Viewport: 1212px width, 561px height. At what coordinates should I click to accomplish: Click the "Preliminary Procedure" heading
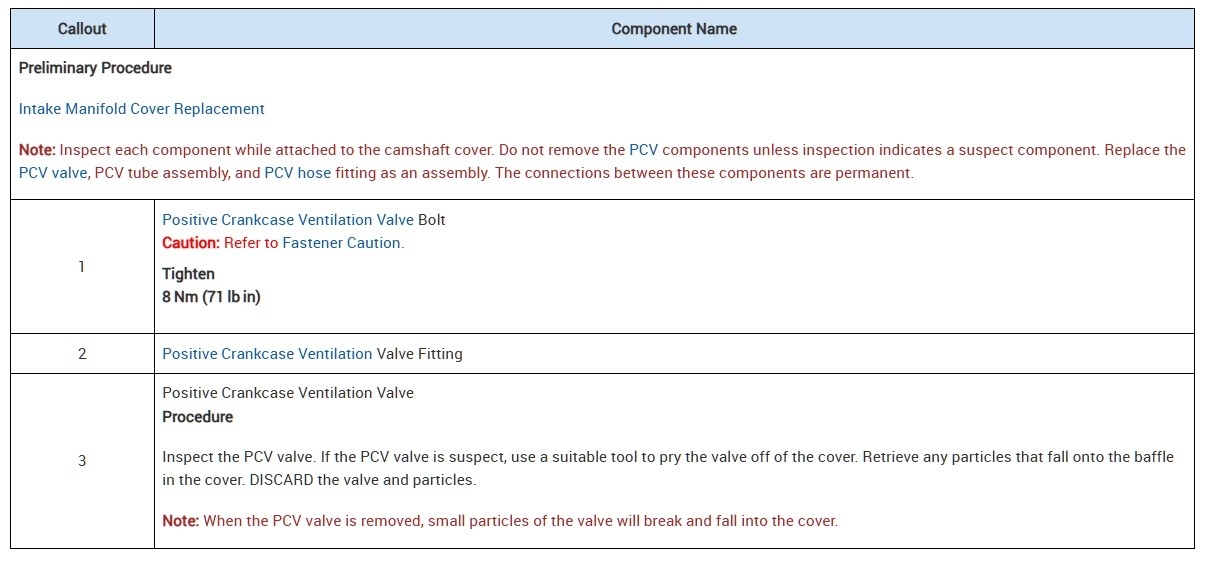[95, 68]
